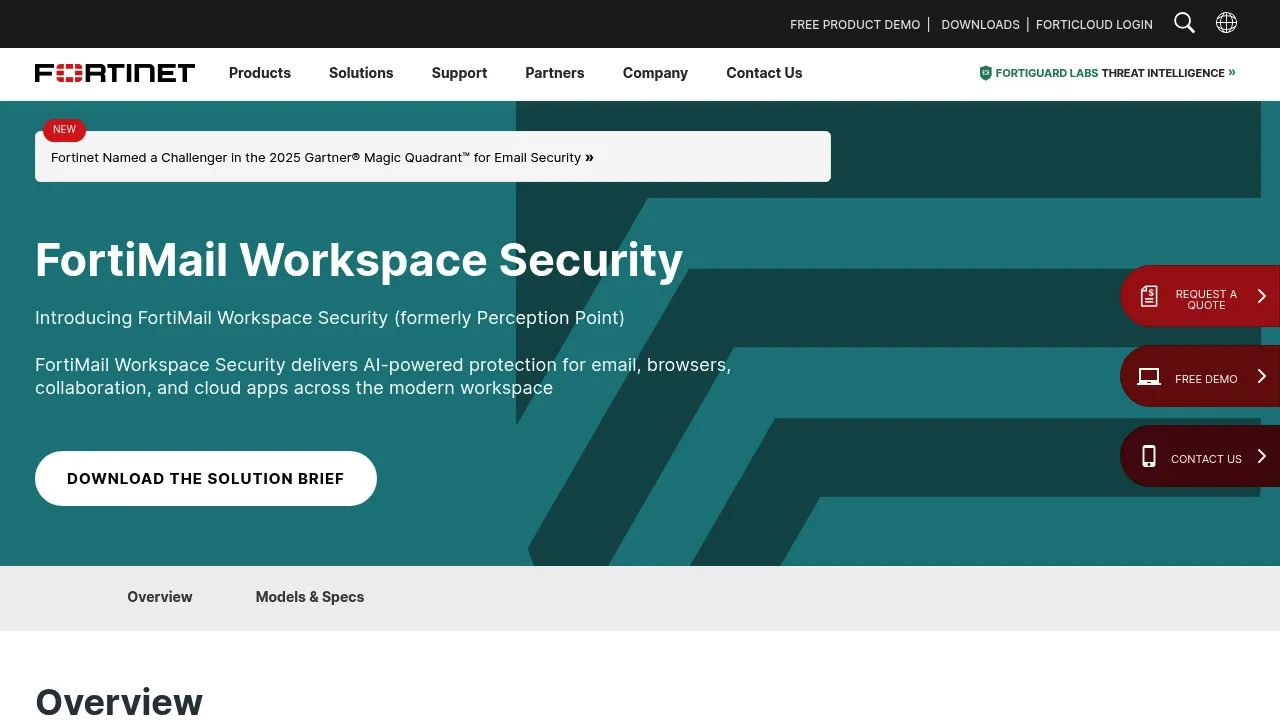Viewport: 1280px width, 720px height.
Task: Open the Solutions menu
Action: click(x=361, y=73)
